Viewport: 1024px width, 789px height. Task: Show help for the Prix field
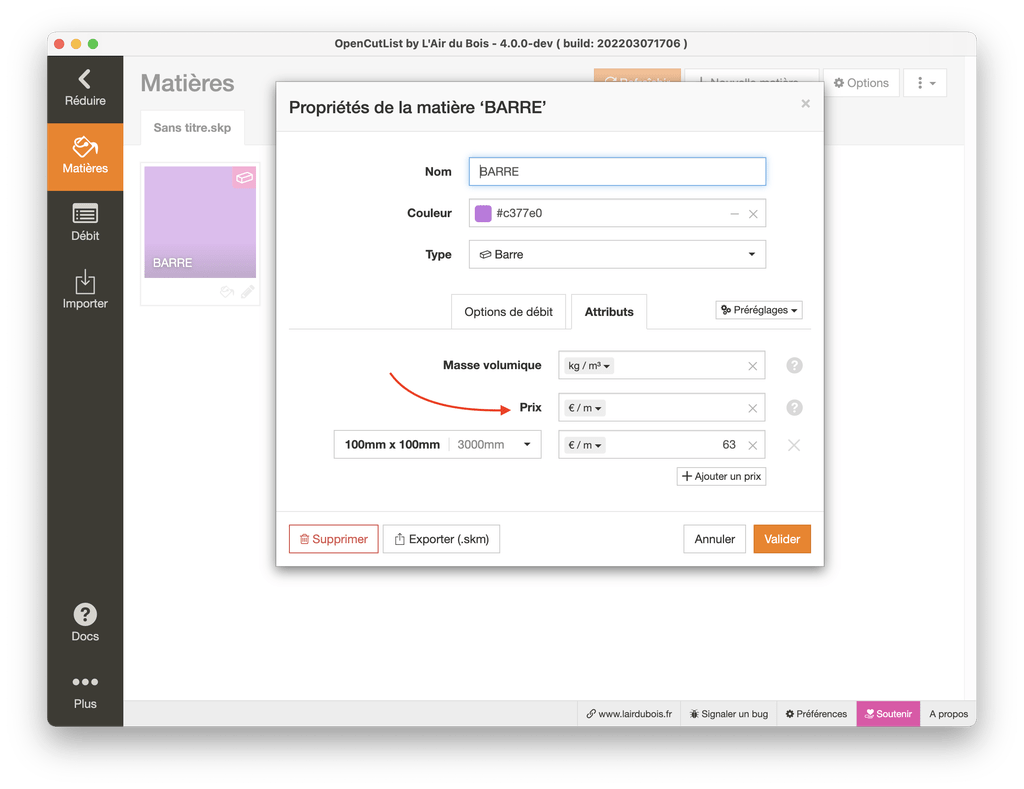tap(794, 408)
